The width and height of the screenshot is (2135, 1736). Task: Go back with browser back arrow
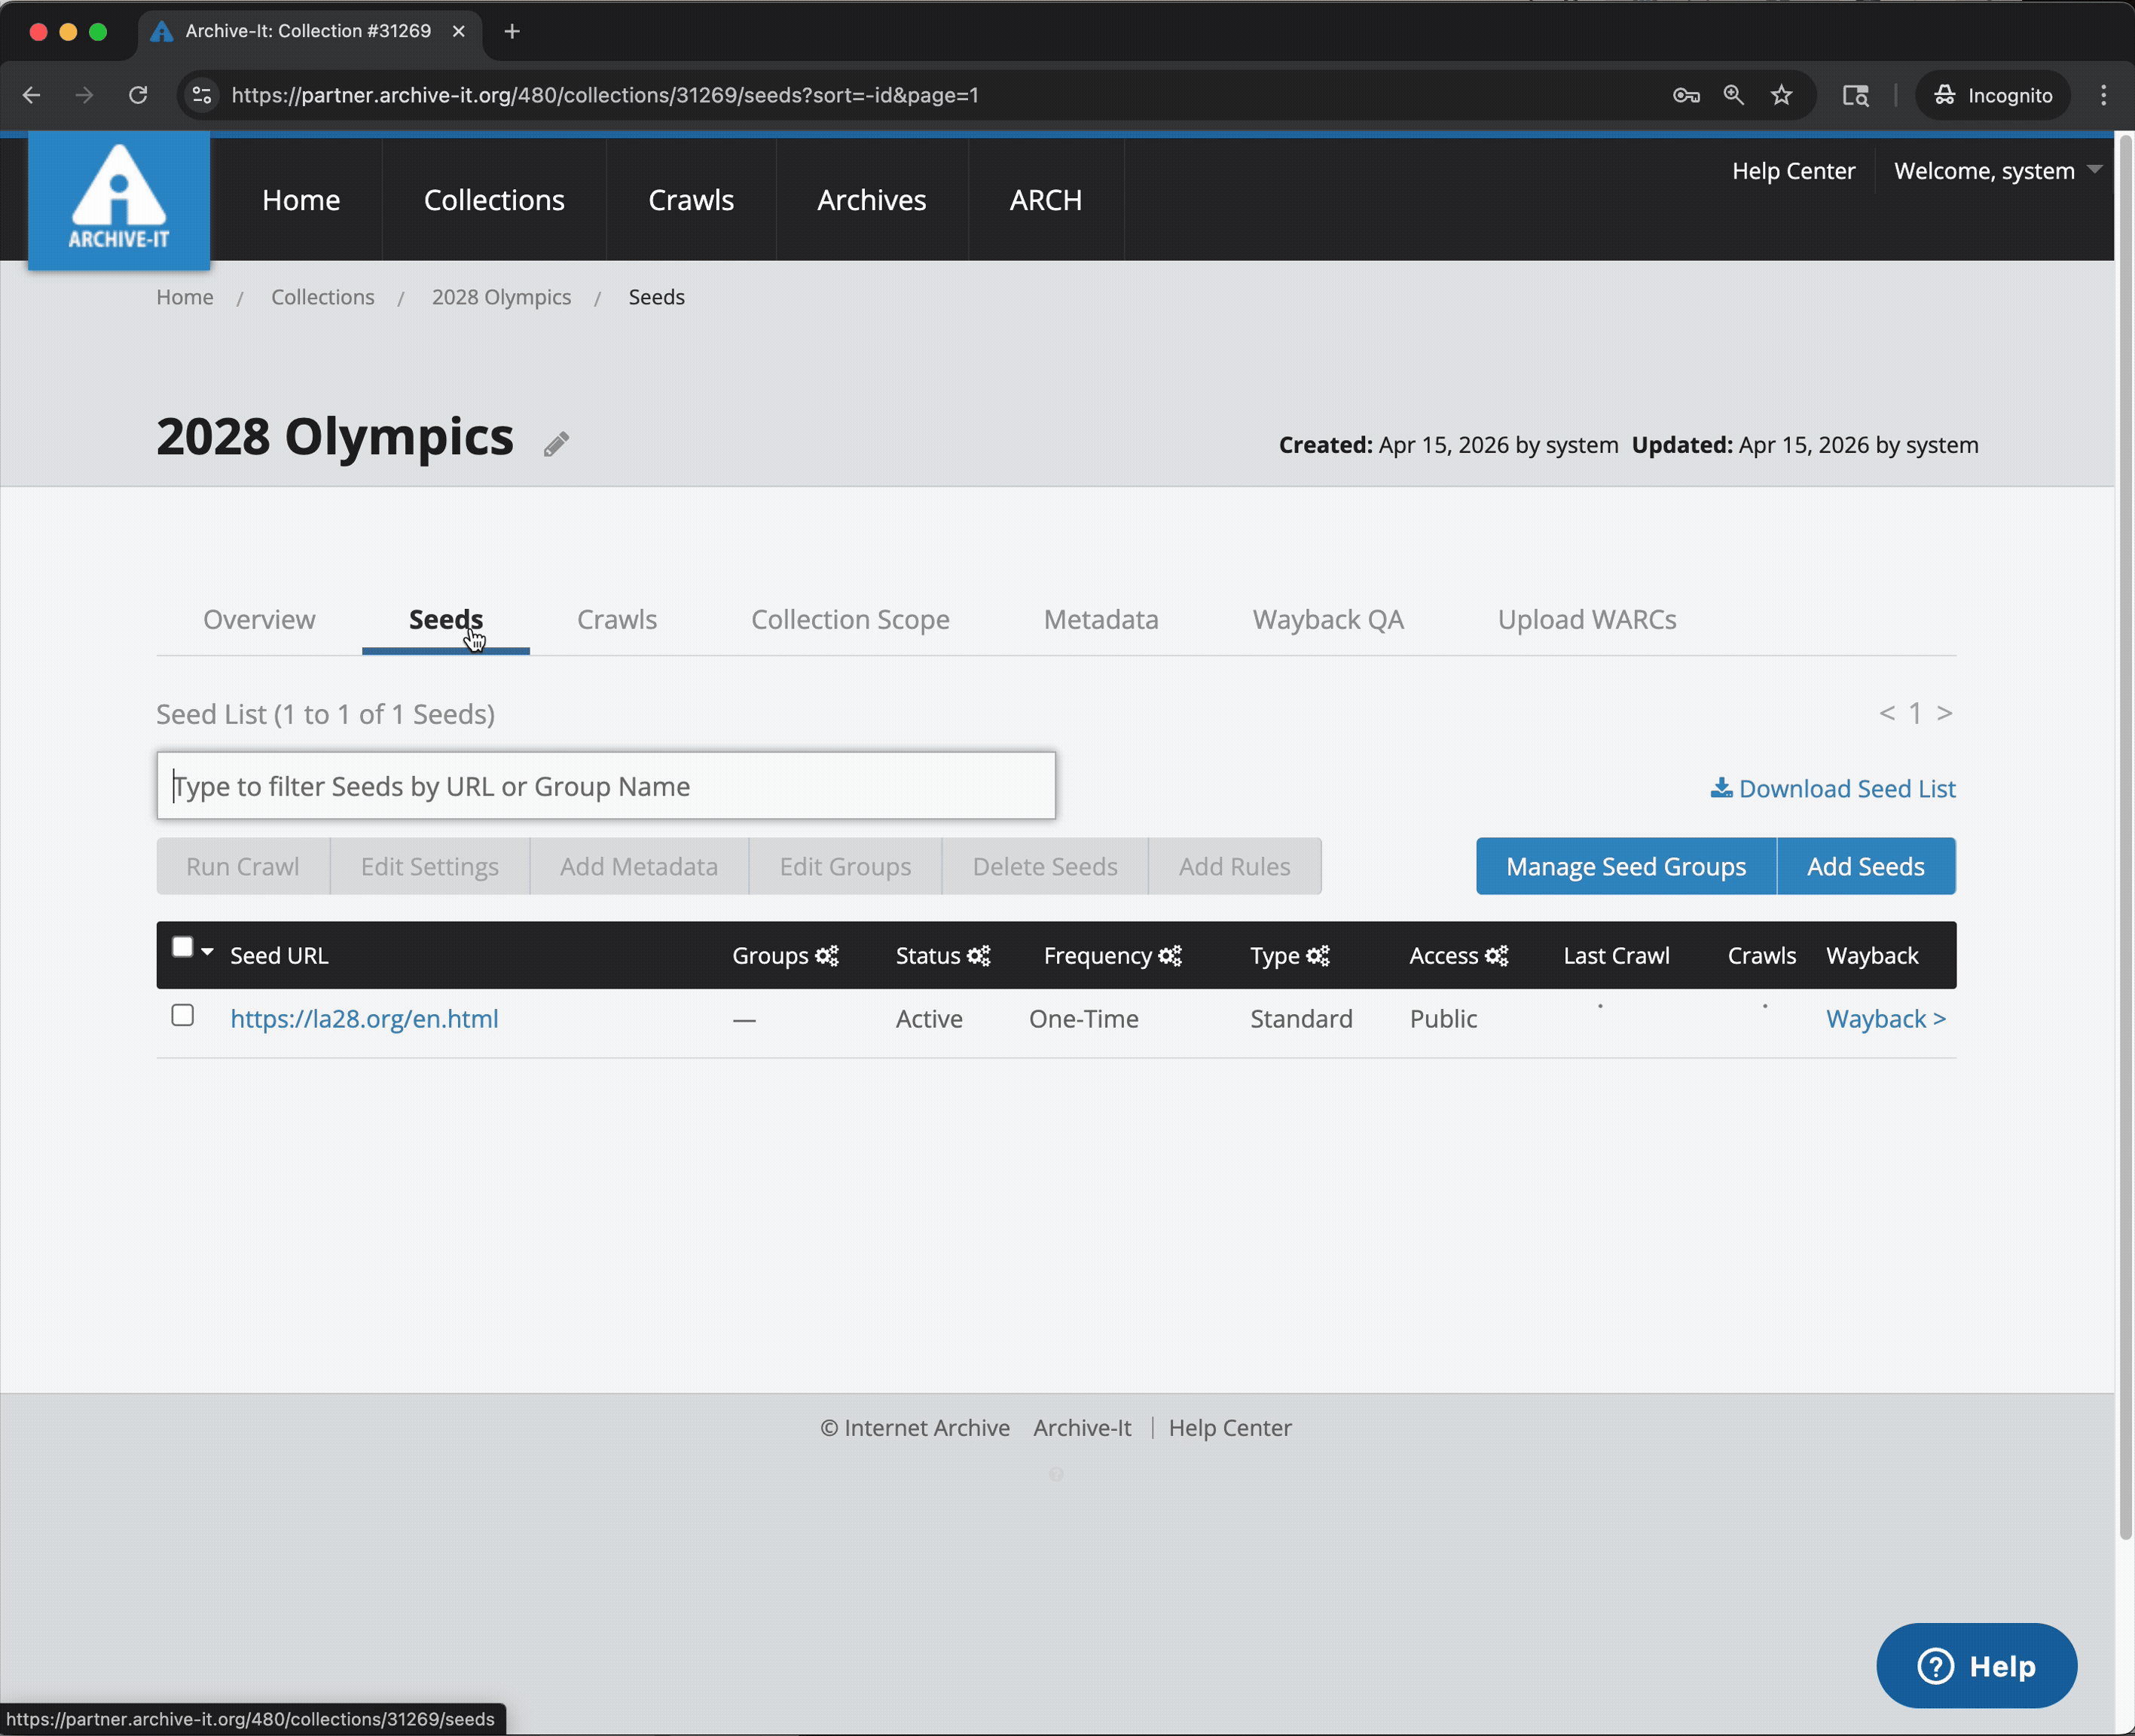(31, 95)
